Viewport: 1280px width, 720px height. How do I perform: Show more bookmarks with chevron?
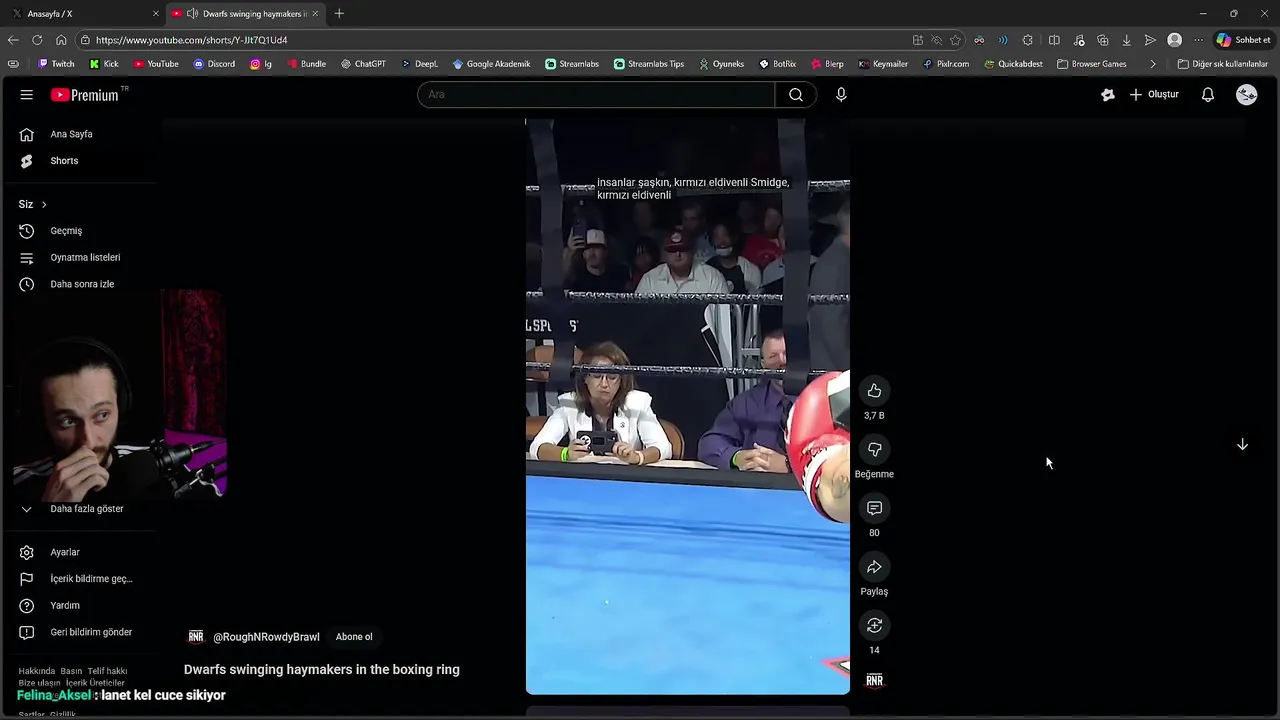1153,64
